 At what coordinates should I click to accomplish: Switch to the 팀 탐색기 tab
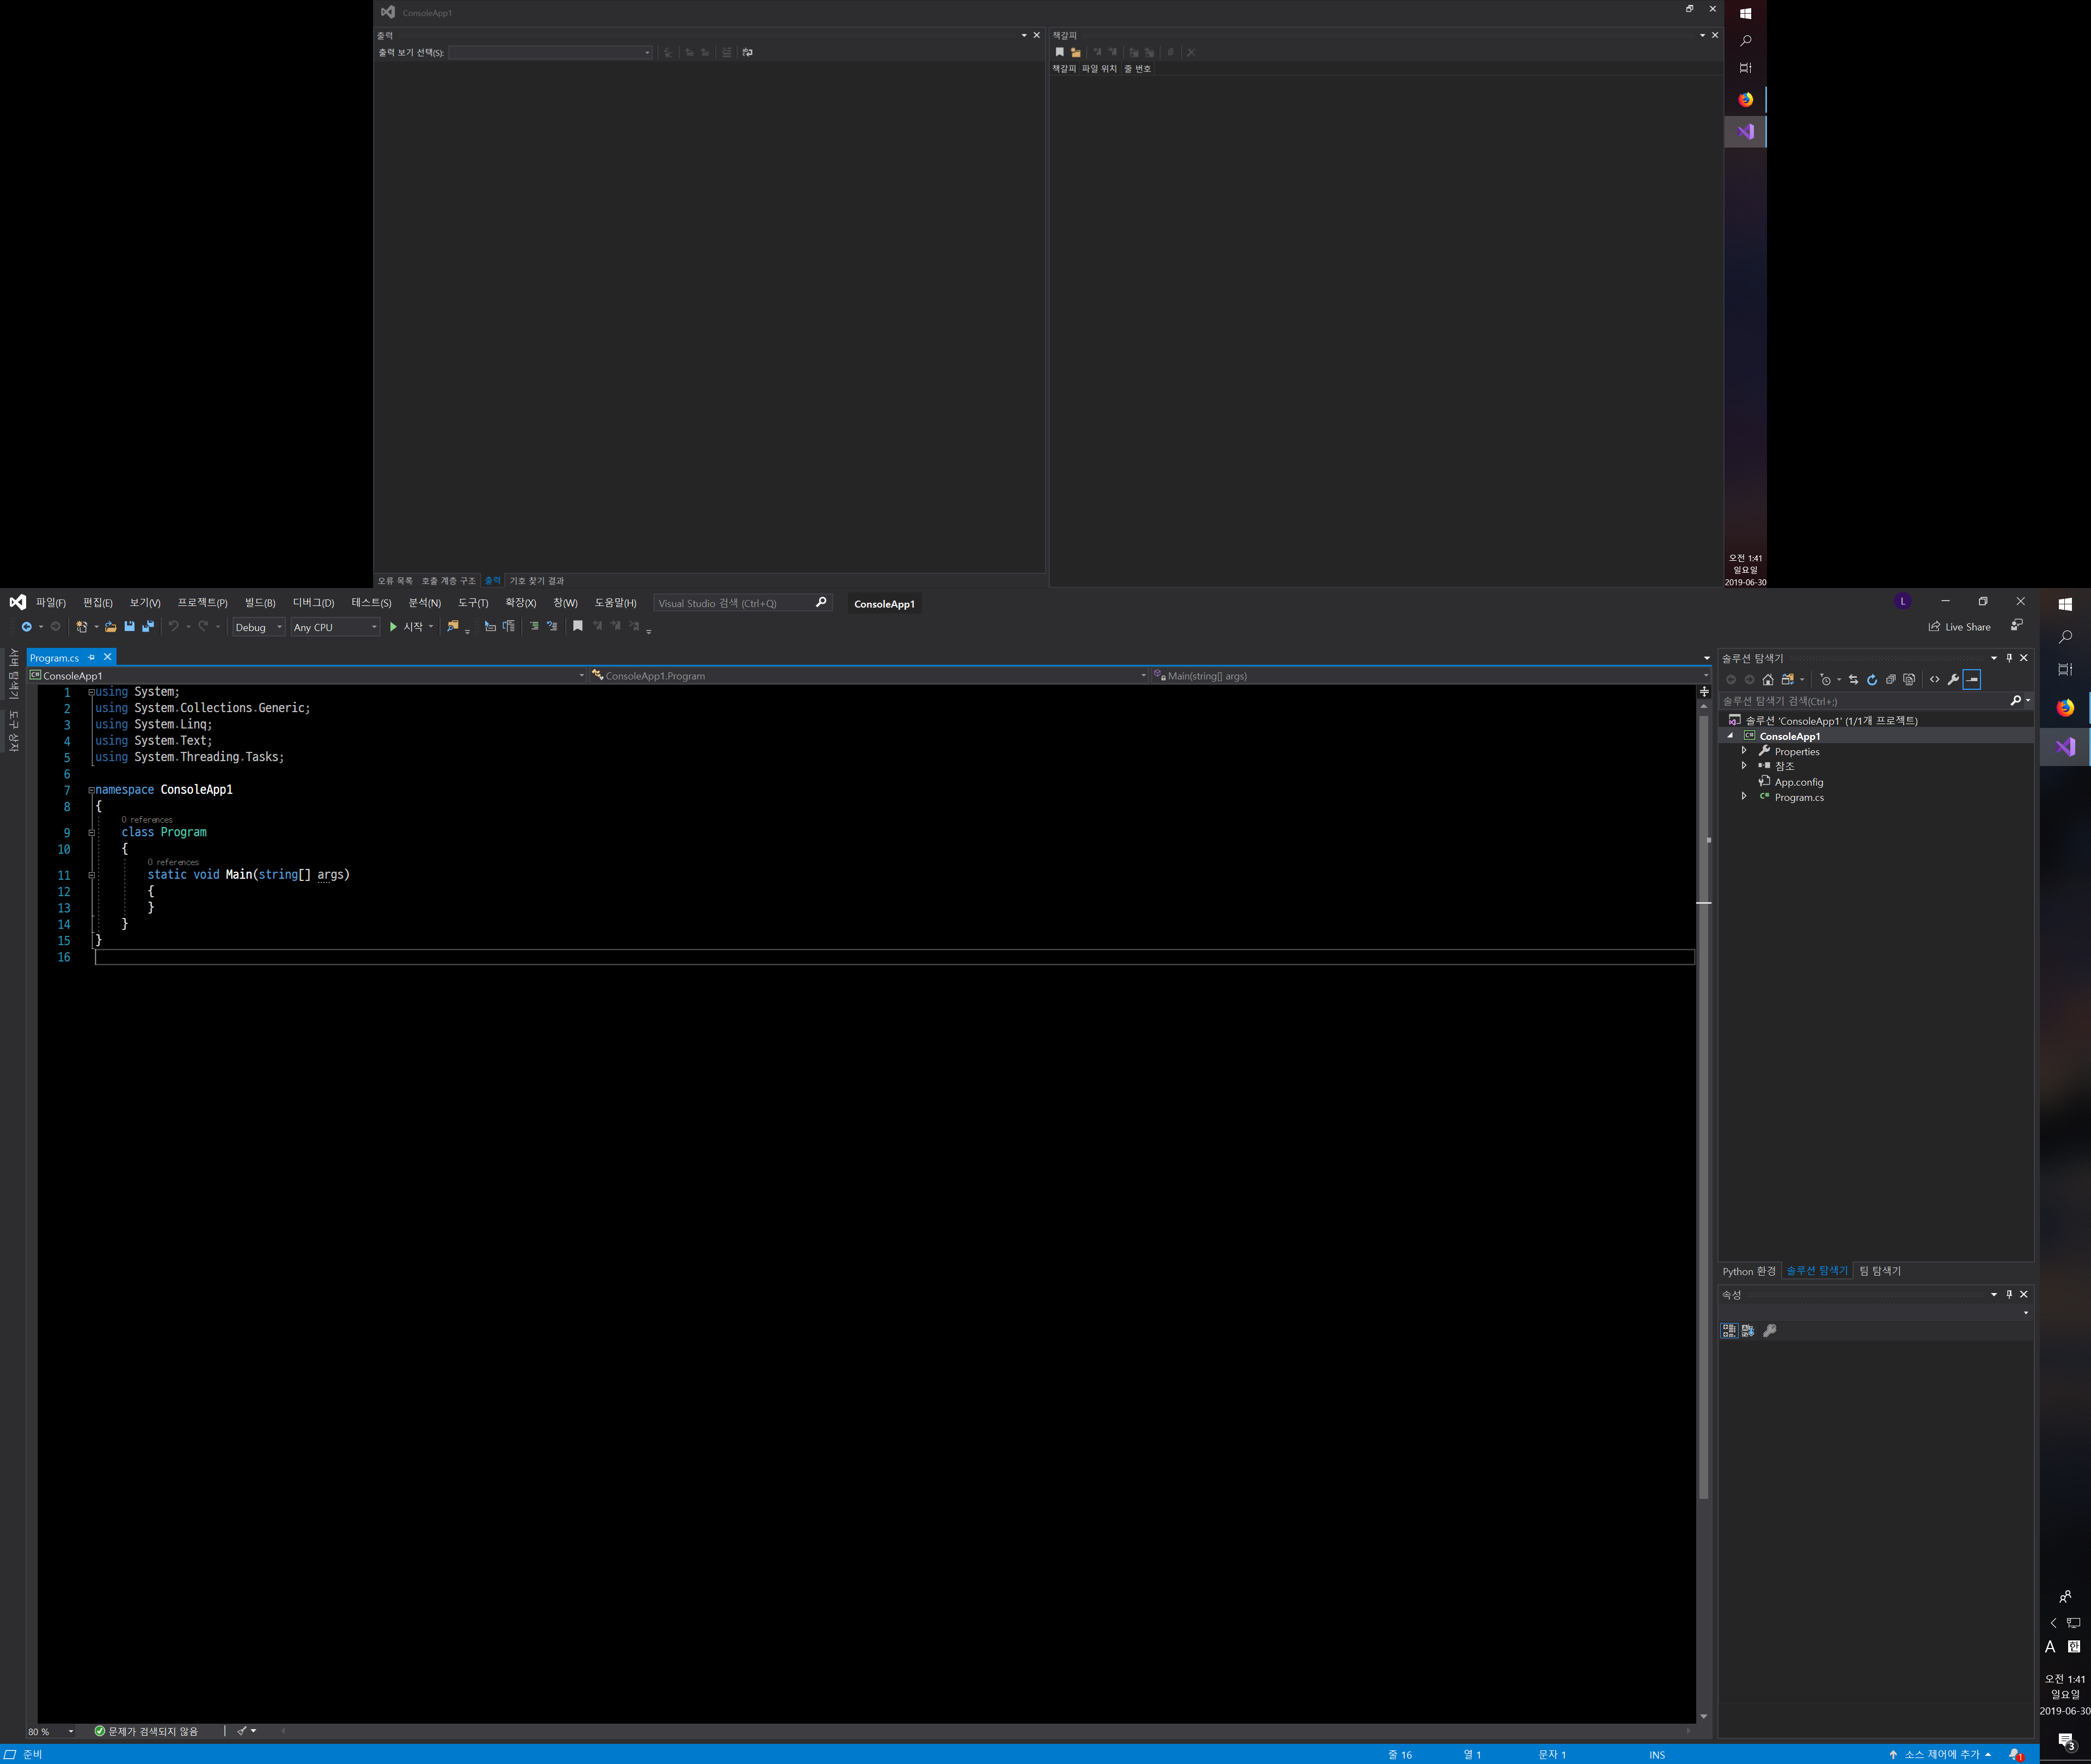tap(1879, 1271)
